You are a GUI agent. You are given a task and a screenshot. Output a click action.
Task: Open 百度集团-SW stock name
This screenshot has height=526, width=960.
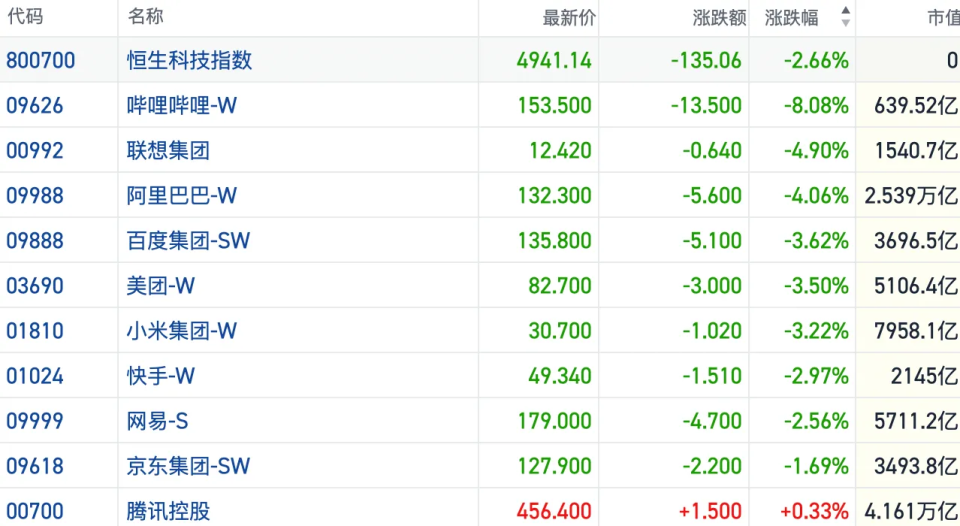click(189, 241)
